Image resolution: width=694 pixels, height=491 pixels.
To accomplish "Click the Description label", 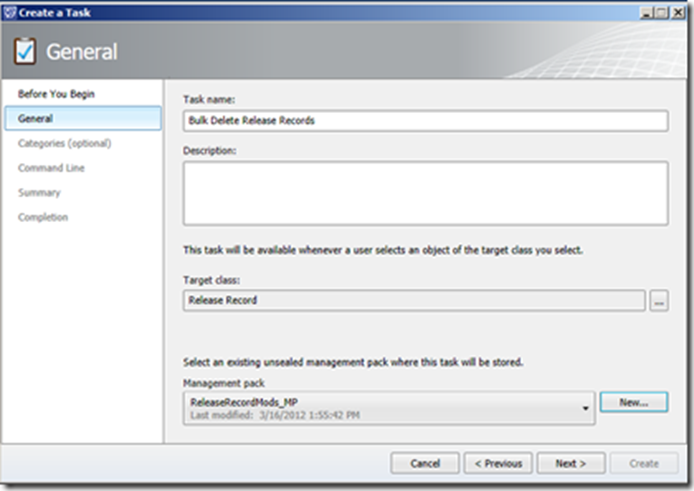I will pos(210,151).
